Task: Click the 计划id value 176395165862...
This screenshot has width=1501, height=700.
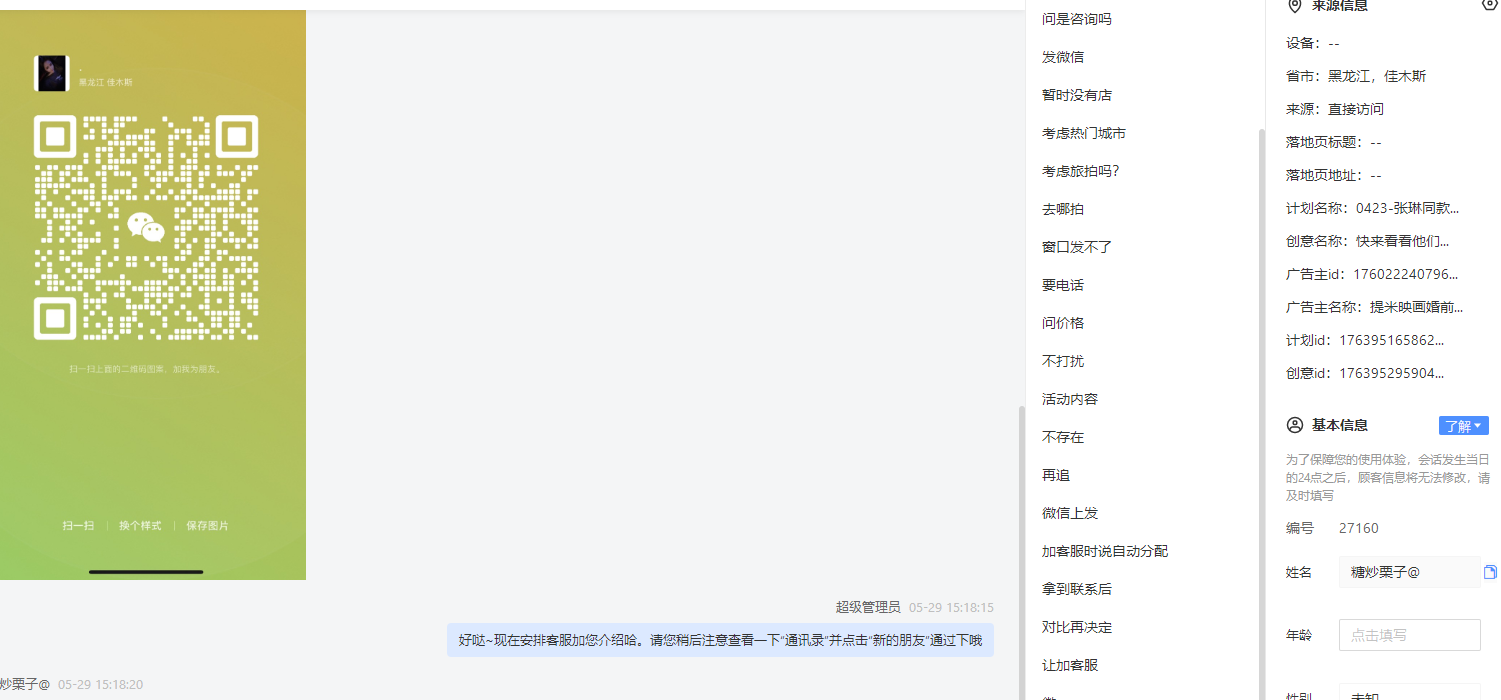Action: pyautogui.click(x=1391, y=340)
